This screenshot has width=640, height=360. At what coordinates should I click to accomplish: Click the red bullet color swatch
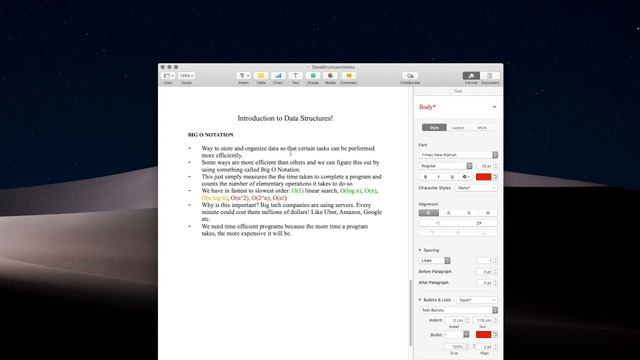(x=484, y=335)
